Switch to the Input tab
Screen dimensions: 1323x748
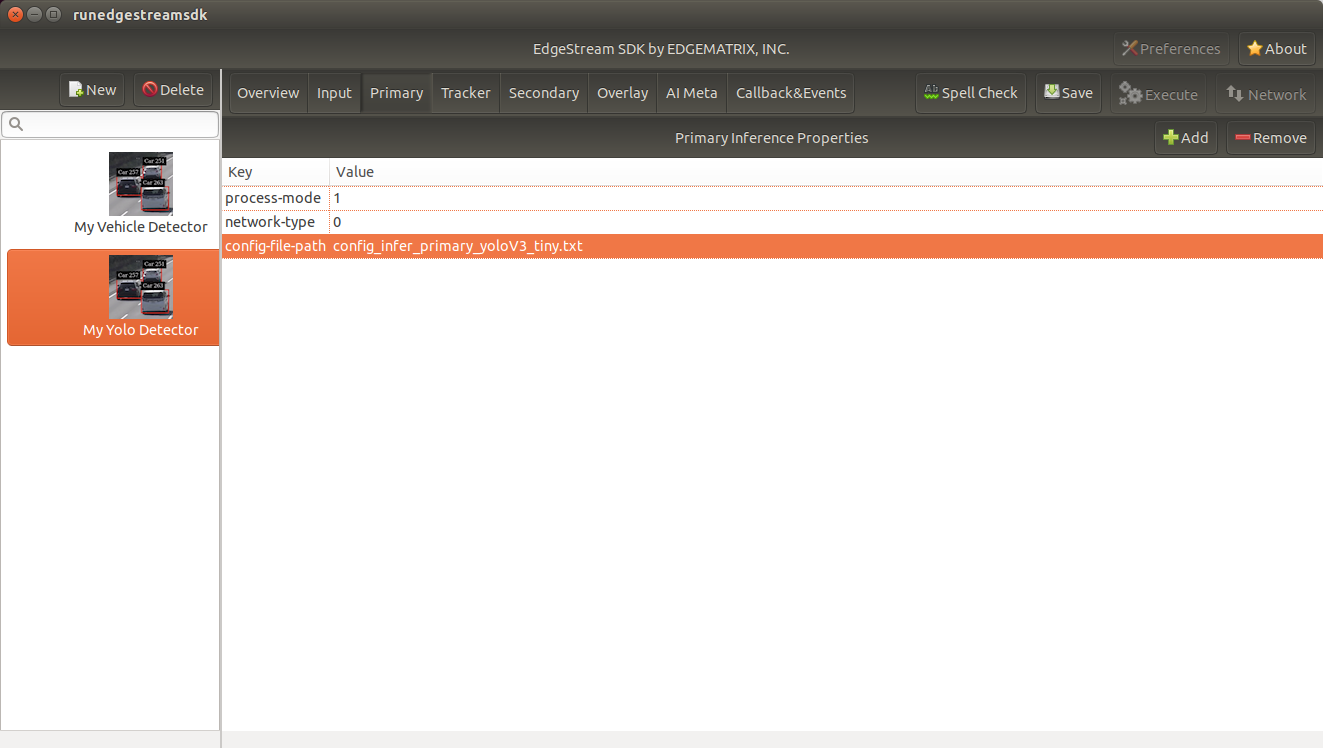(x=334, y=93)
